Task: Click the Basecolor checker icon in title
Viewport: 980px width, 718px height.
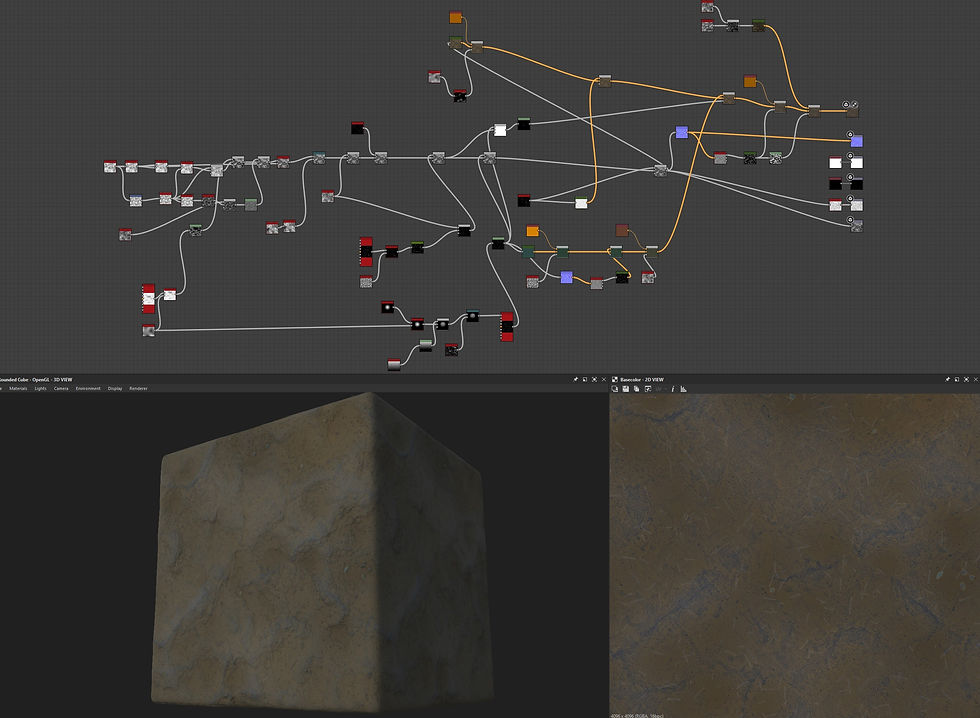Action: (x=615, y=379)
